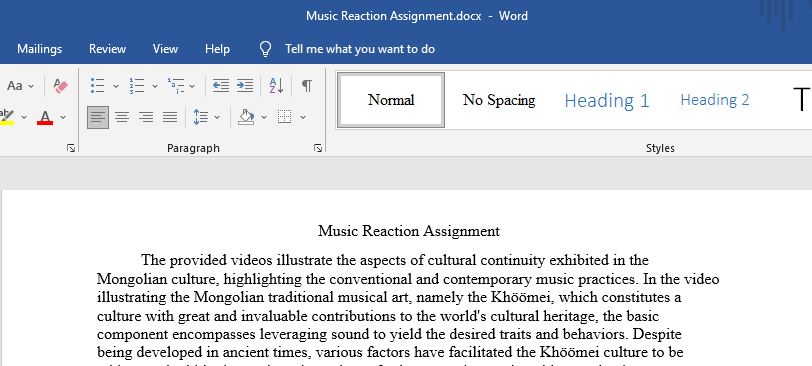Open the line spacing options dropdown arrow
This screenshot has width=812, height=366.
[x=216, y=118]
